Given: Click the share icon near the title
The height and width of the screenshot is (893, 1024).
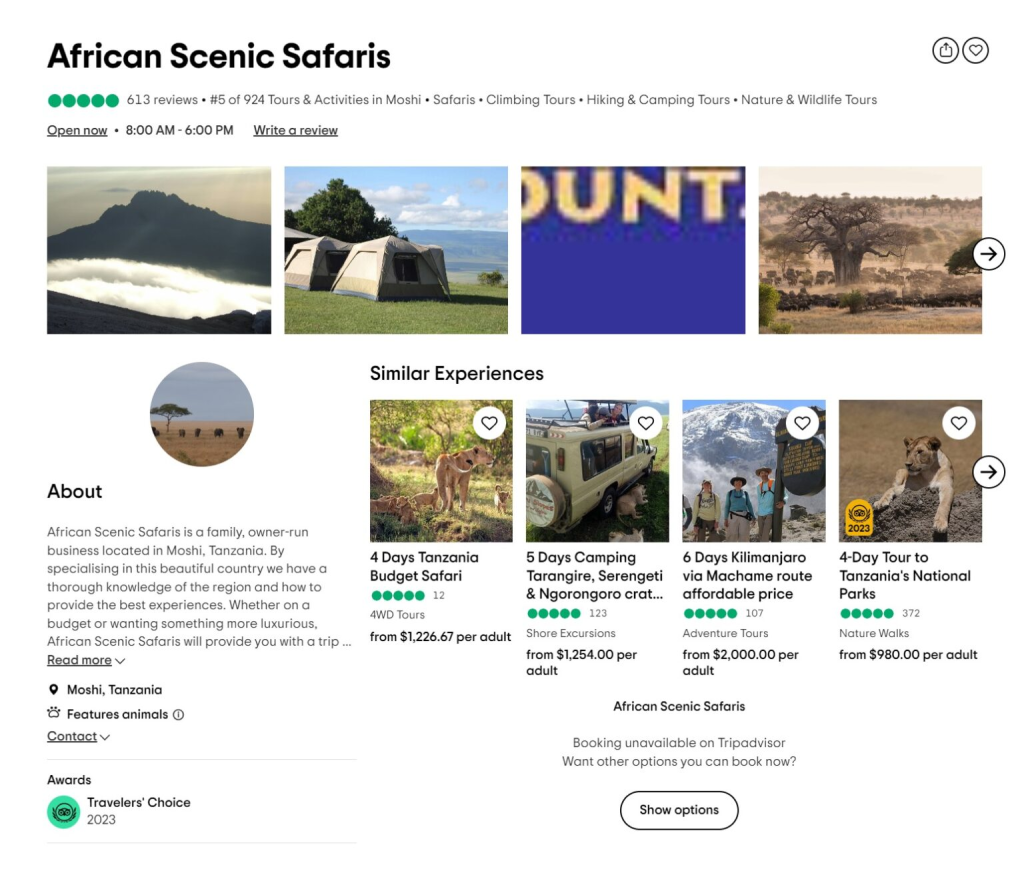Looking at the screenshot, I should pos(945,50).
